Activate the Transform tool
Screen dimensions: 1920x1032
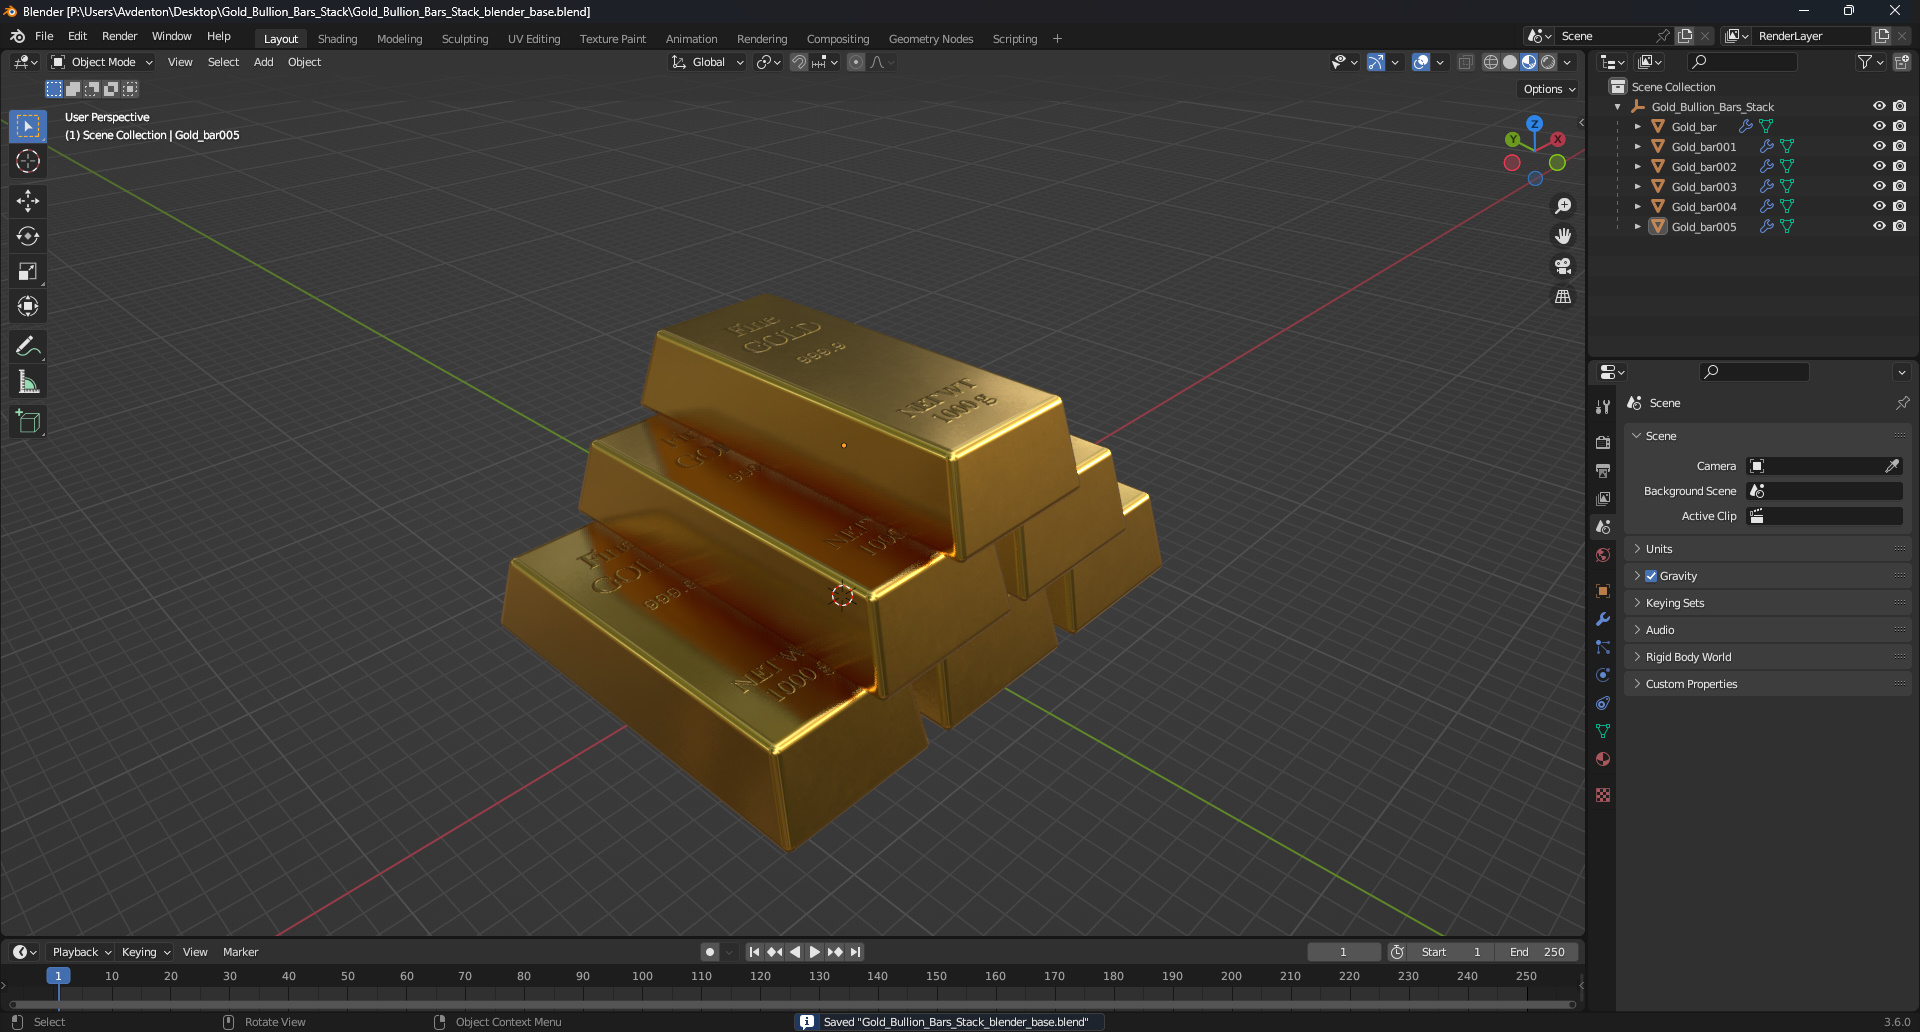(x=28, y=306)
